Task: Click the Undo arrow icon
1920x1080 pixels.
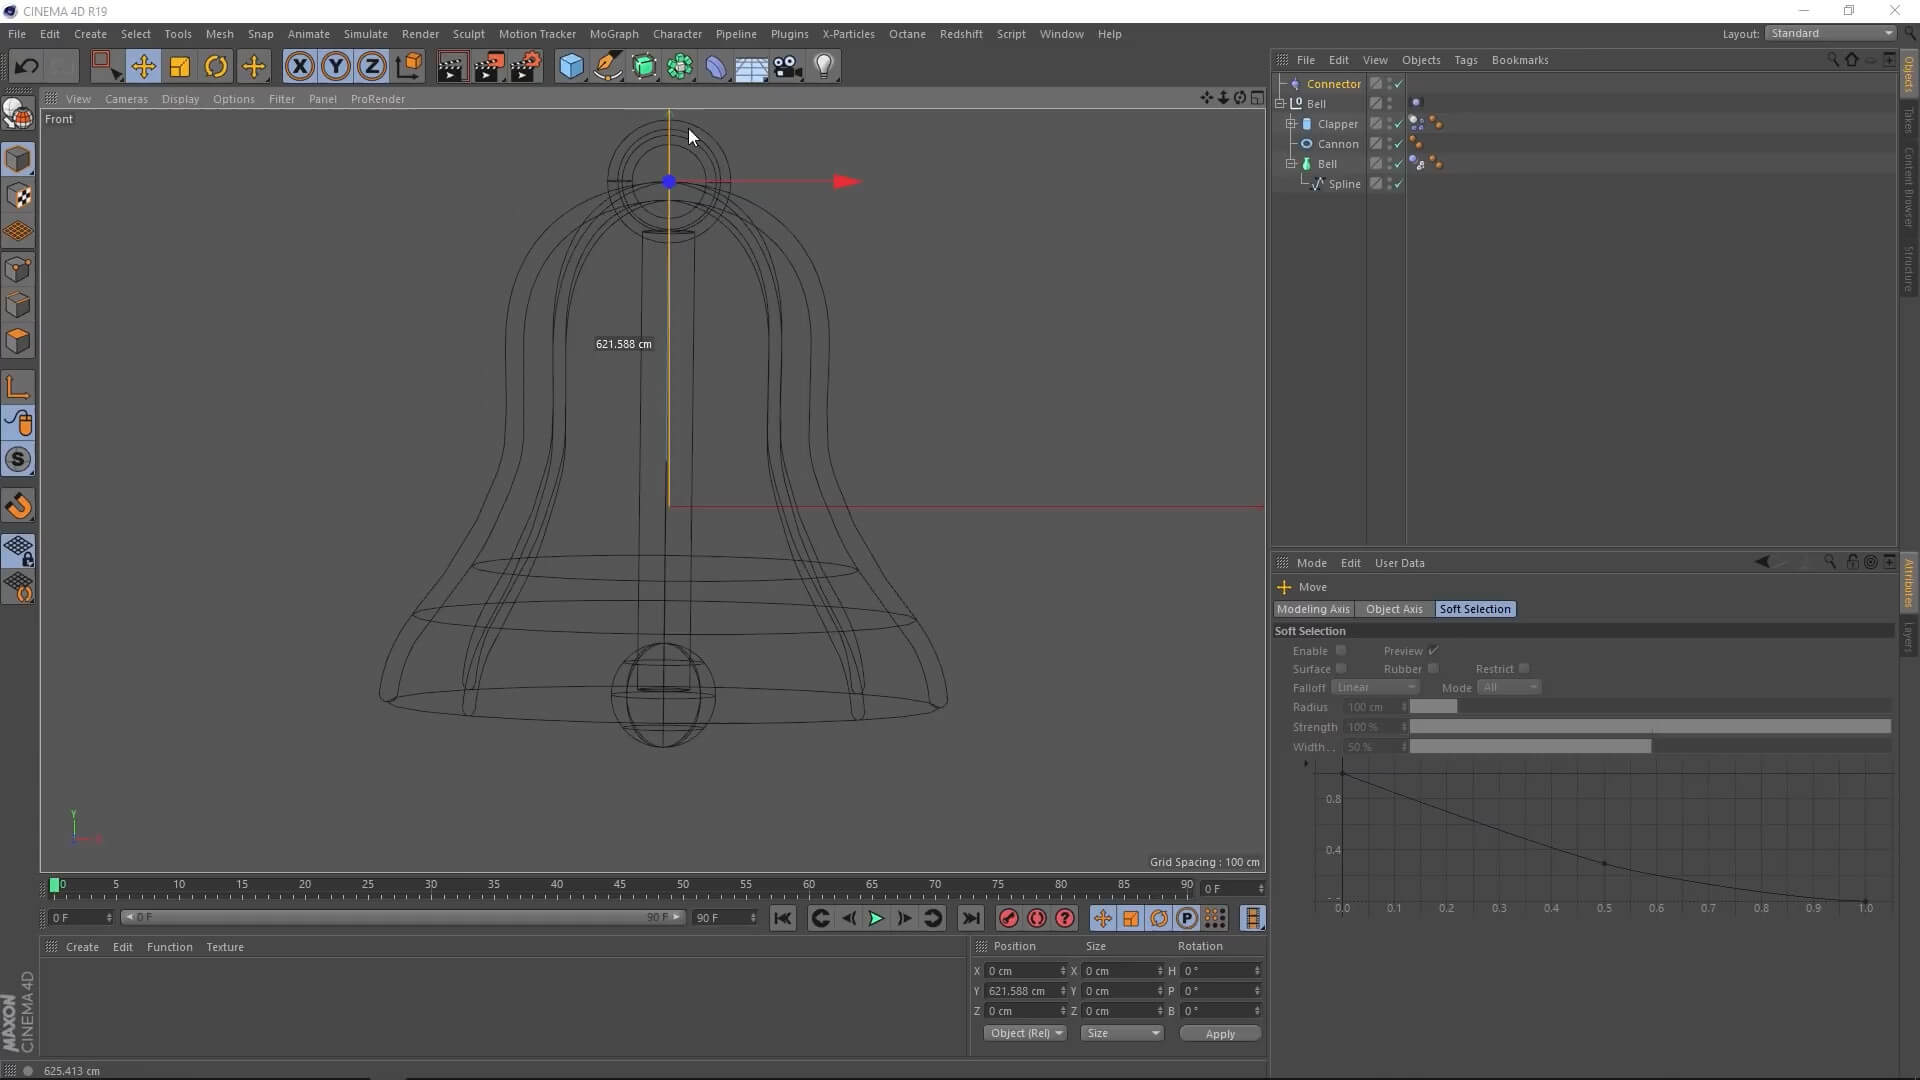Action: 26,67
